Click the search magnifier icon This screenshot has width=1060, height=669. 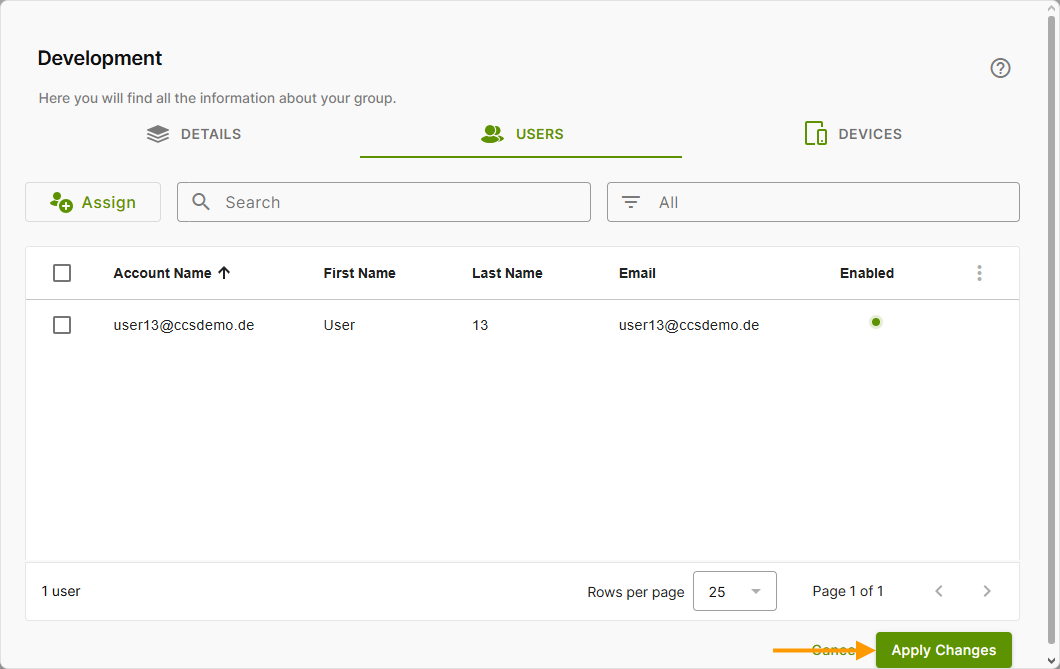[201, 201]
